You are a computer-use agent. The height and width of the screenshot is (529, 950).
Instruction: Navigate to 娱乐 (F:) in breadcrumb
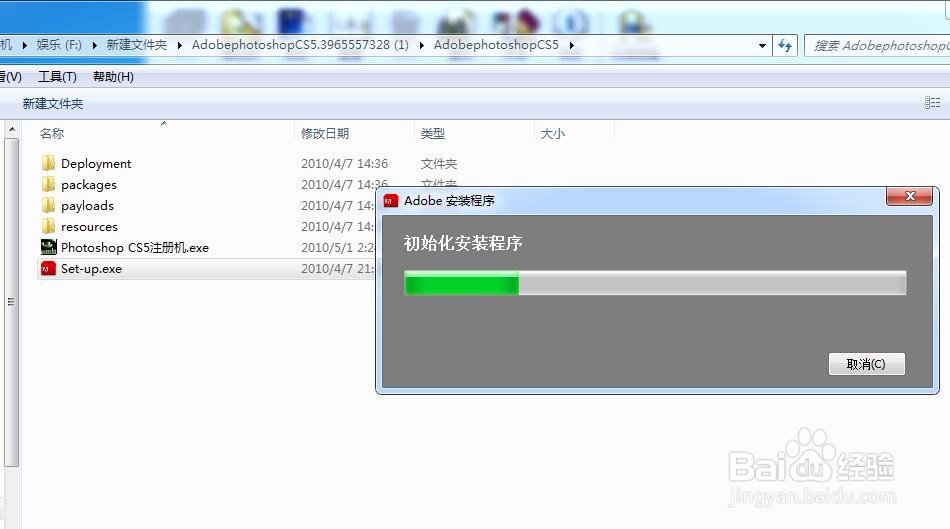[59, 45]
